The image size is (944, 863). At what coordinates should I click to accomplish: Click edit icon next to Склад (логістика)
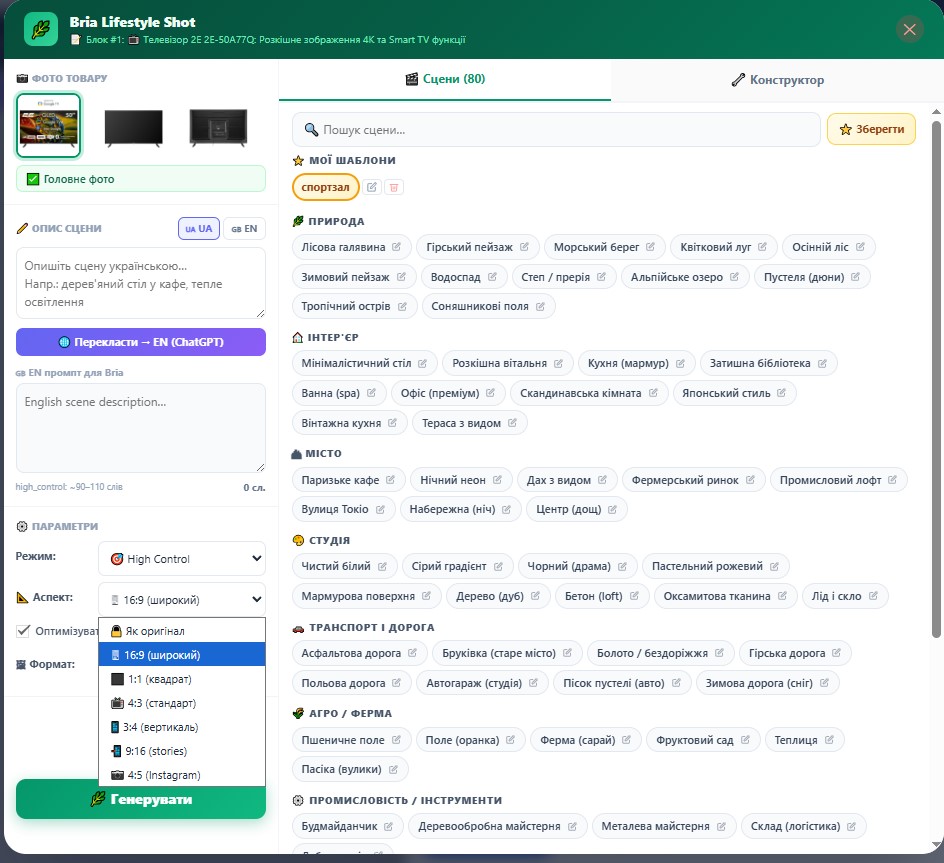[x=851, y=827]
